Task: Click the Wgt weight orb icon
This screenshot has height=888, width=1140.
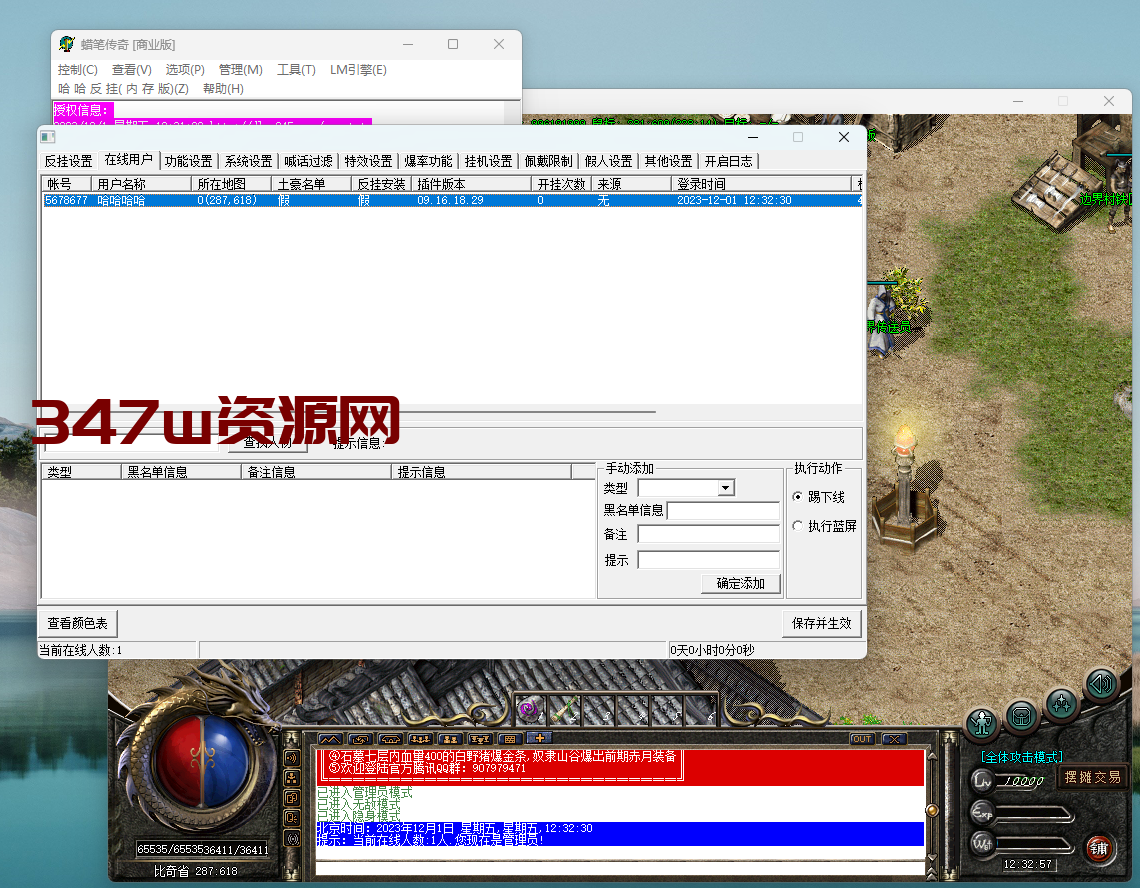Action: click(x=982, y=844)
